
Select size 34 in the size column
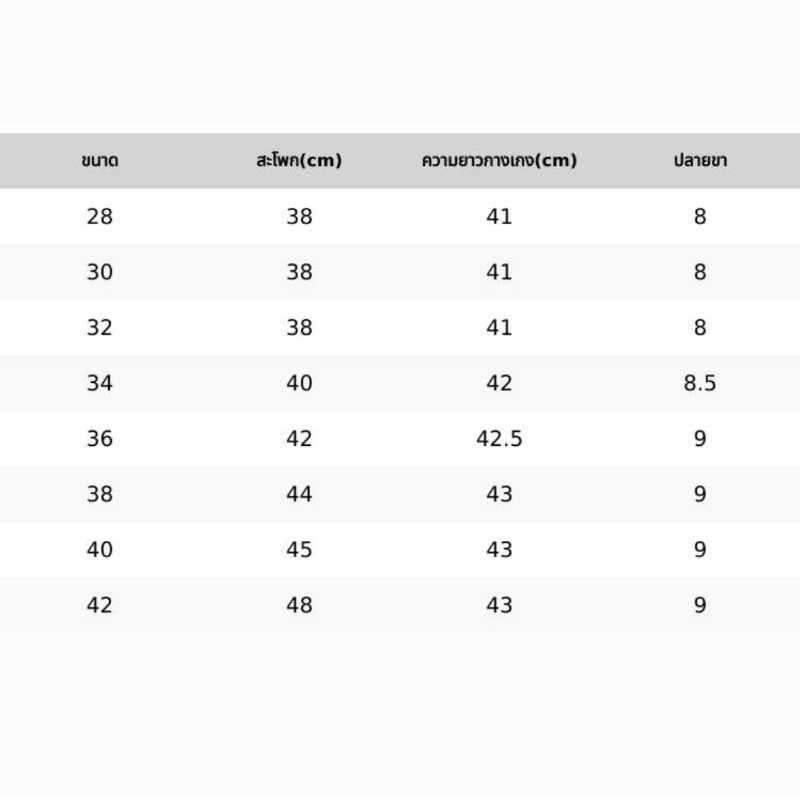[99, 383]
